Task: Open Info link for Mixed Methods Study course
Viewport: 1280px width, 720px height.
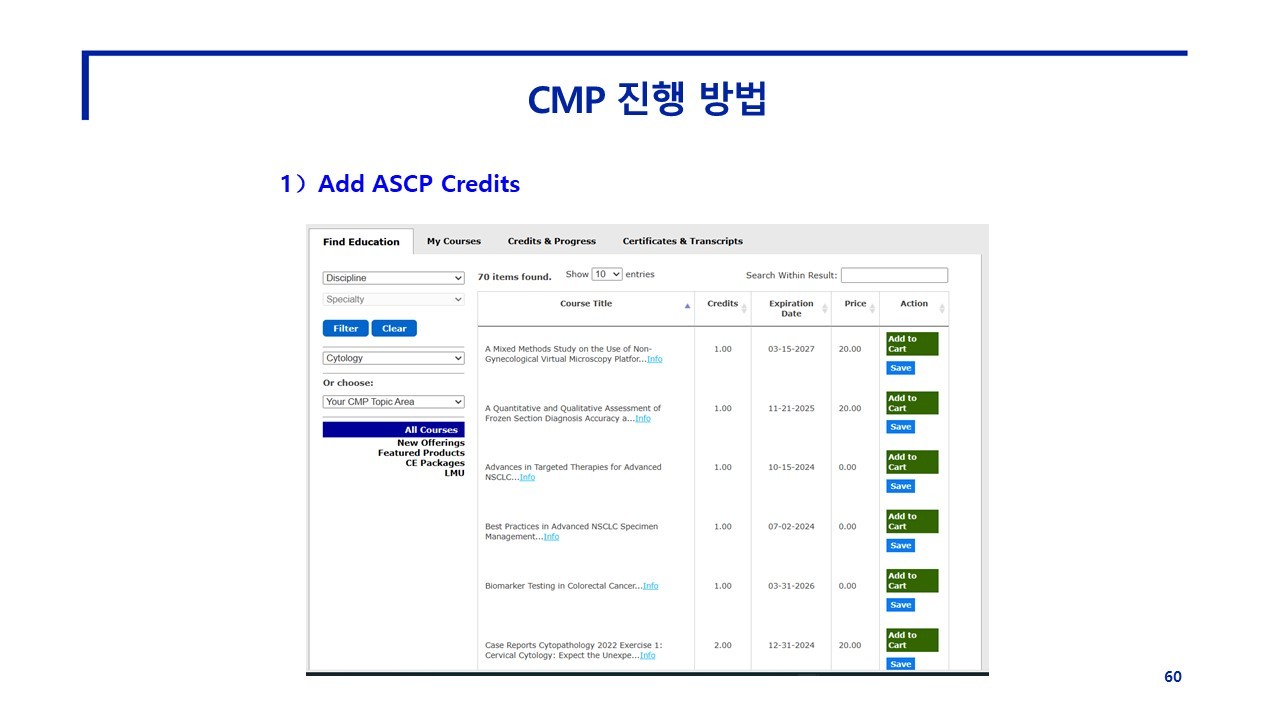Action: tap(654, 359)
